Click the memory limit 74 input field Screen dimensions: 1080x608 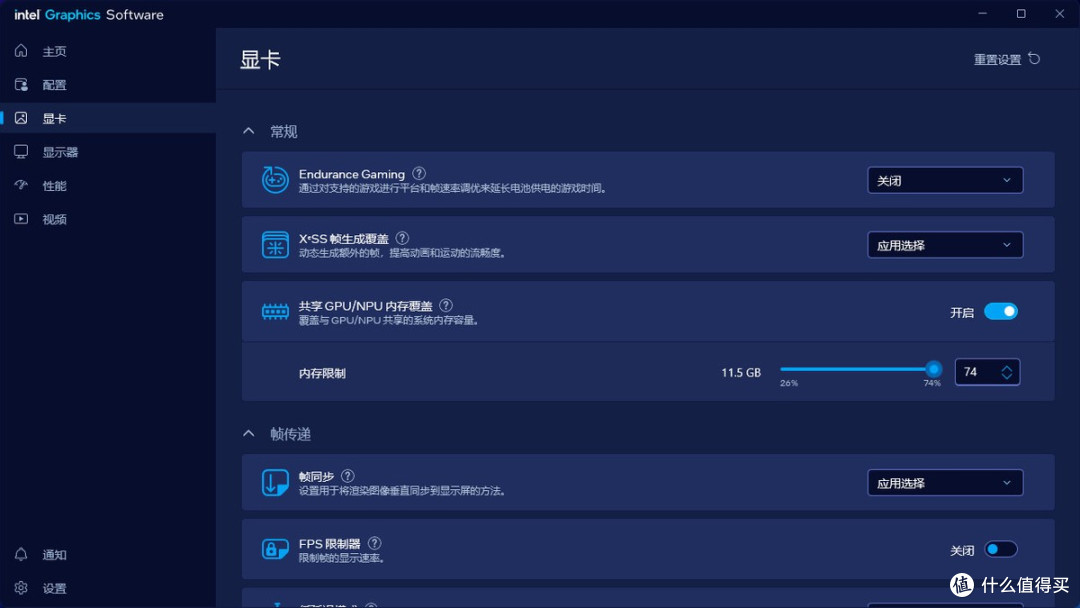click(987, 372)
